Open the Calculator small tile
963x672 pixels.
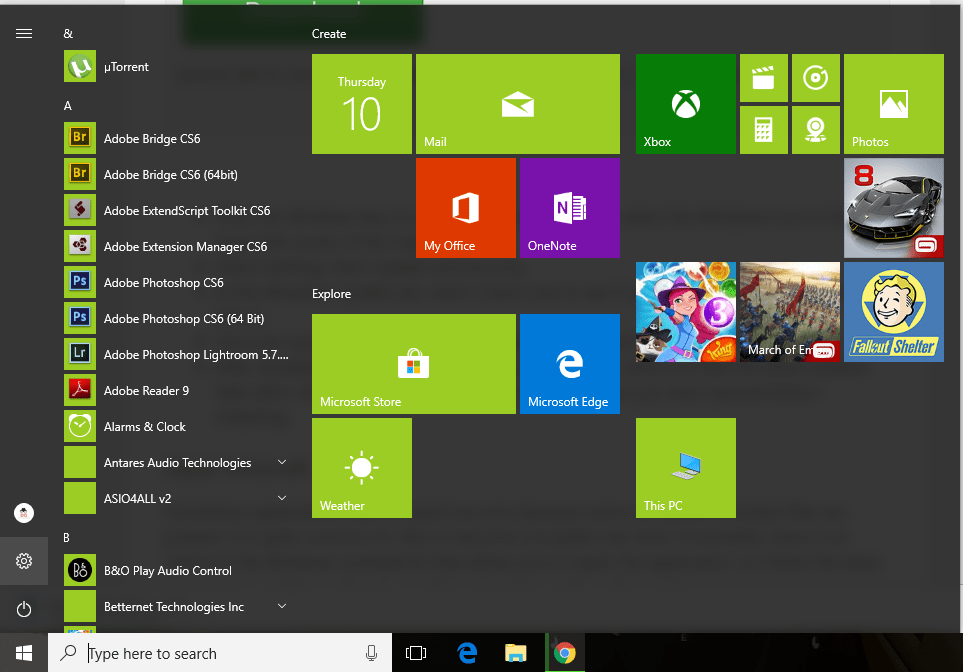763,130
